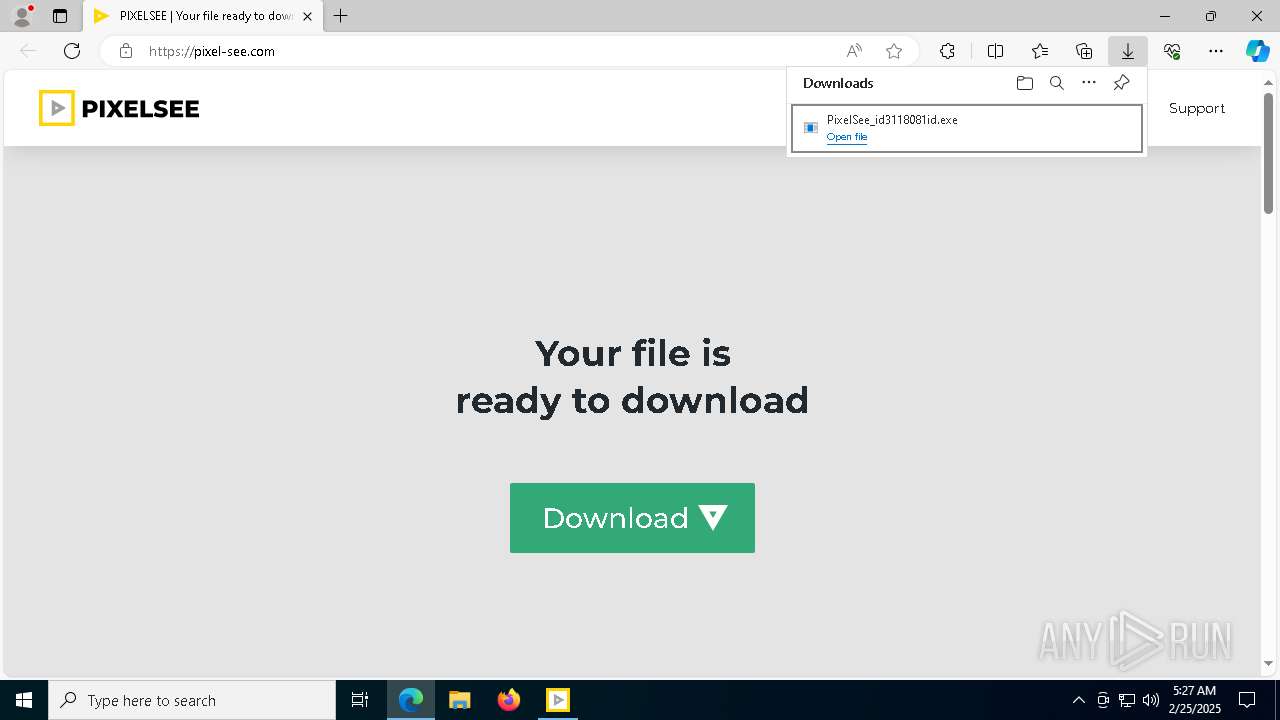View site information lock icon
1280x720 pixels.
(126, 51)
